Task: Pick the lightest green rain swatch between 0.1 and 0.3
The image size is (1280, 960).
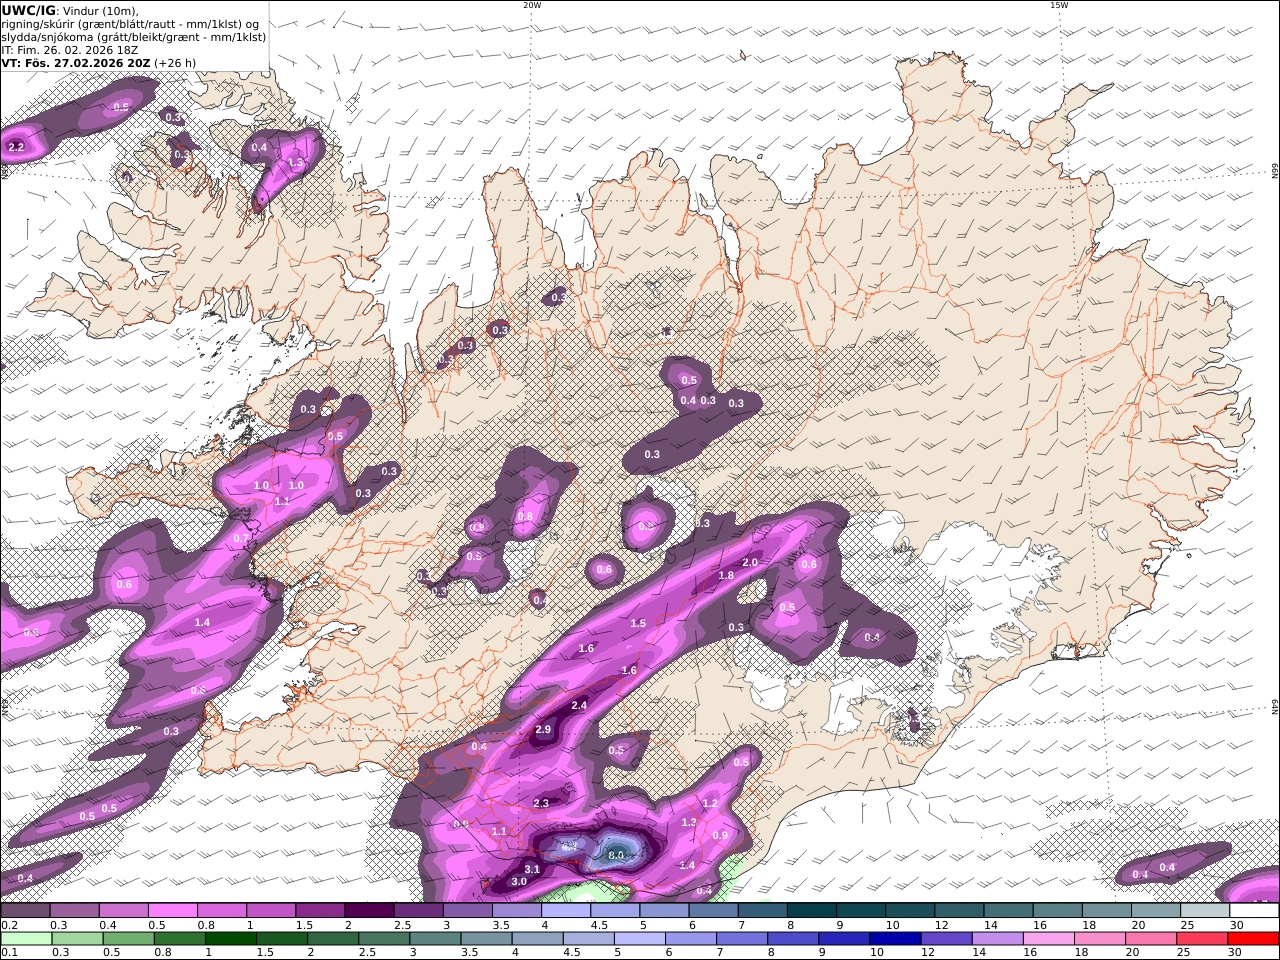Action: click(x=26, y=939)
